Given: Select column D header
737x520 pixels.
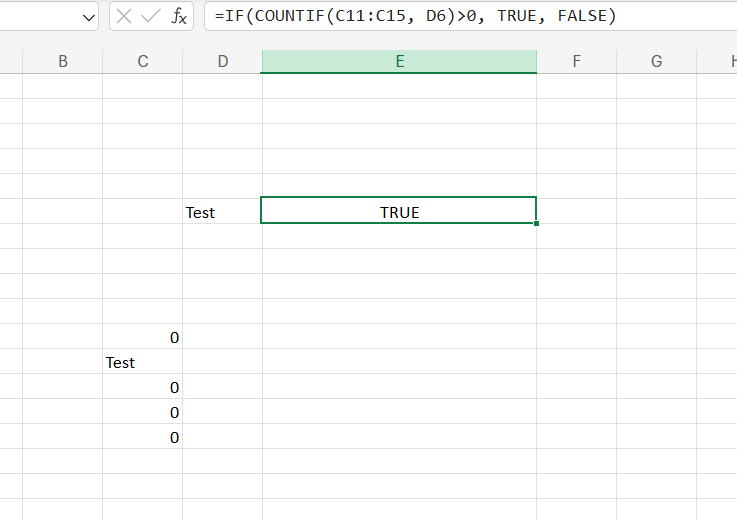Looking at the screenshot, I should click(x=222, y=61).
